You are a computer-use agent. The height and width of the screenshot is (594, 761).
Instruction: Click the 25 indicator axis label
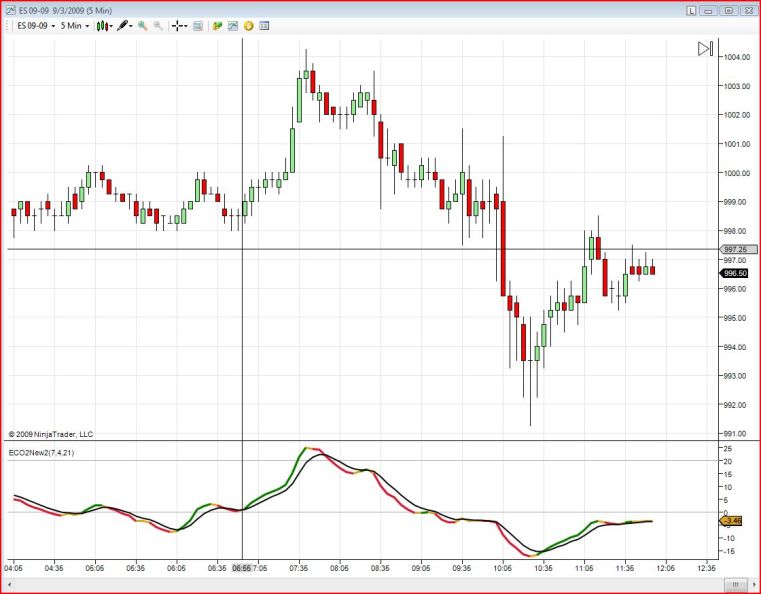point(728,448)
